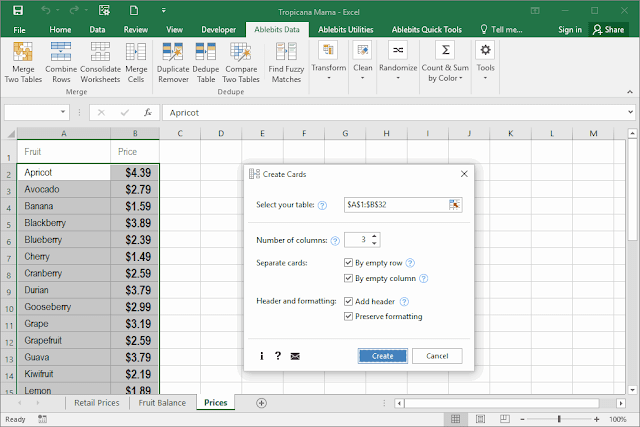Viewport: 640px width, 427px height.
Task: Toggle By empty column checkbox
Action: click(x=348, y=278)
